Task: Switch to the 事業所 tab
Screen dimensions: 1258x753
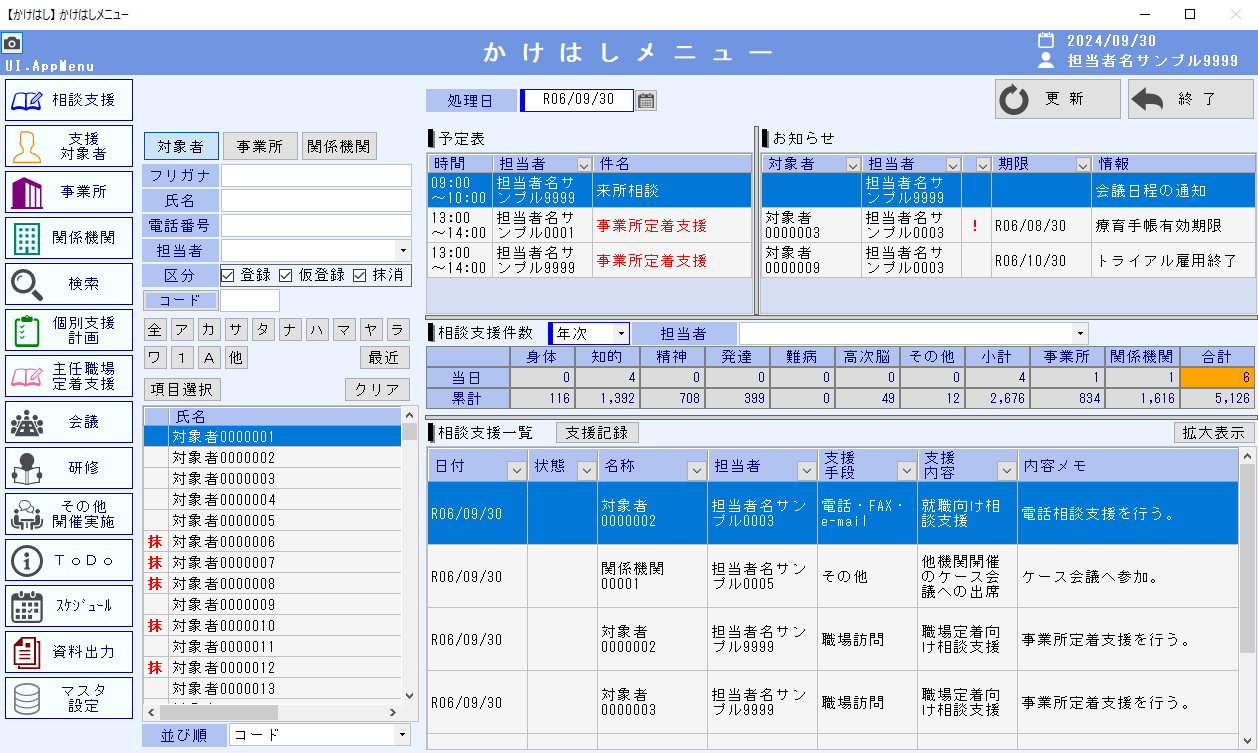Action: 260,146
